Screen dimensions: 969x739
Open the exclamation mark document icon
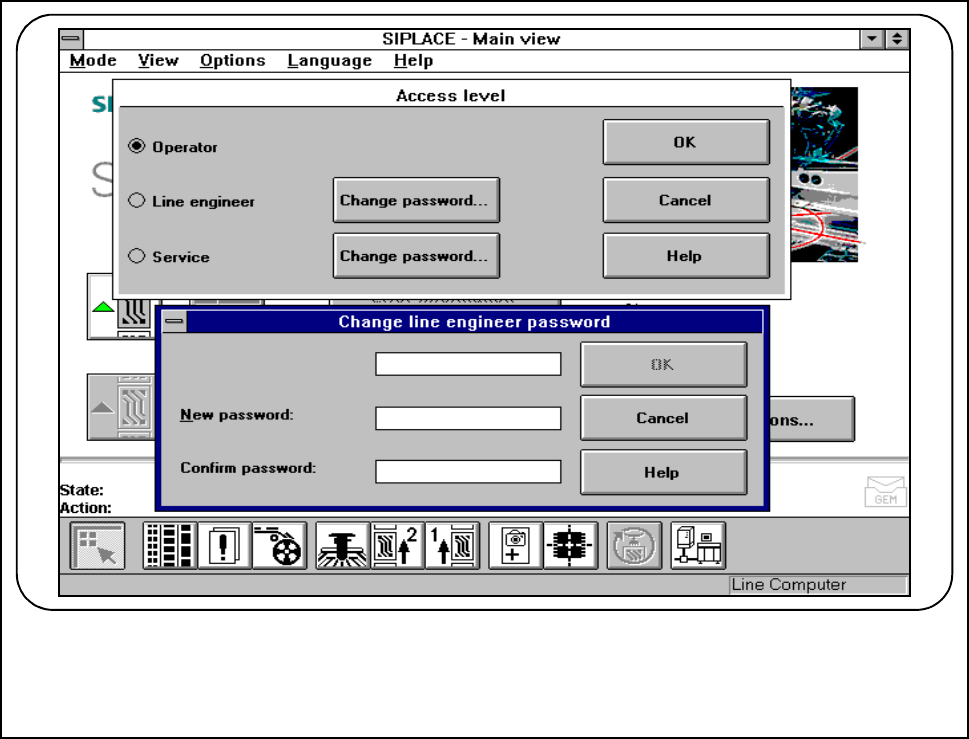click(x=224, y=546)
